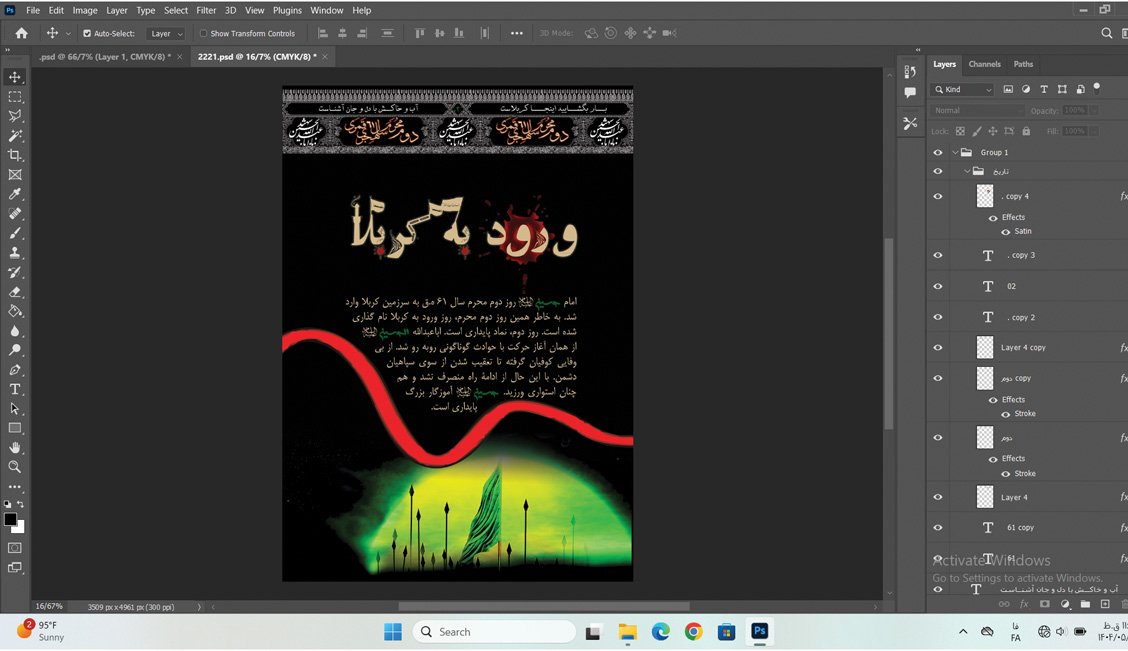This screenshot has height=651, width=1128.
Task: Hide the Layer 4 copy layer
Action: tap(937, 347)
